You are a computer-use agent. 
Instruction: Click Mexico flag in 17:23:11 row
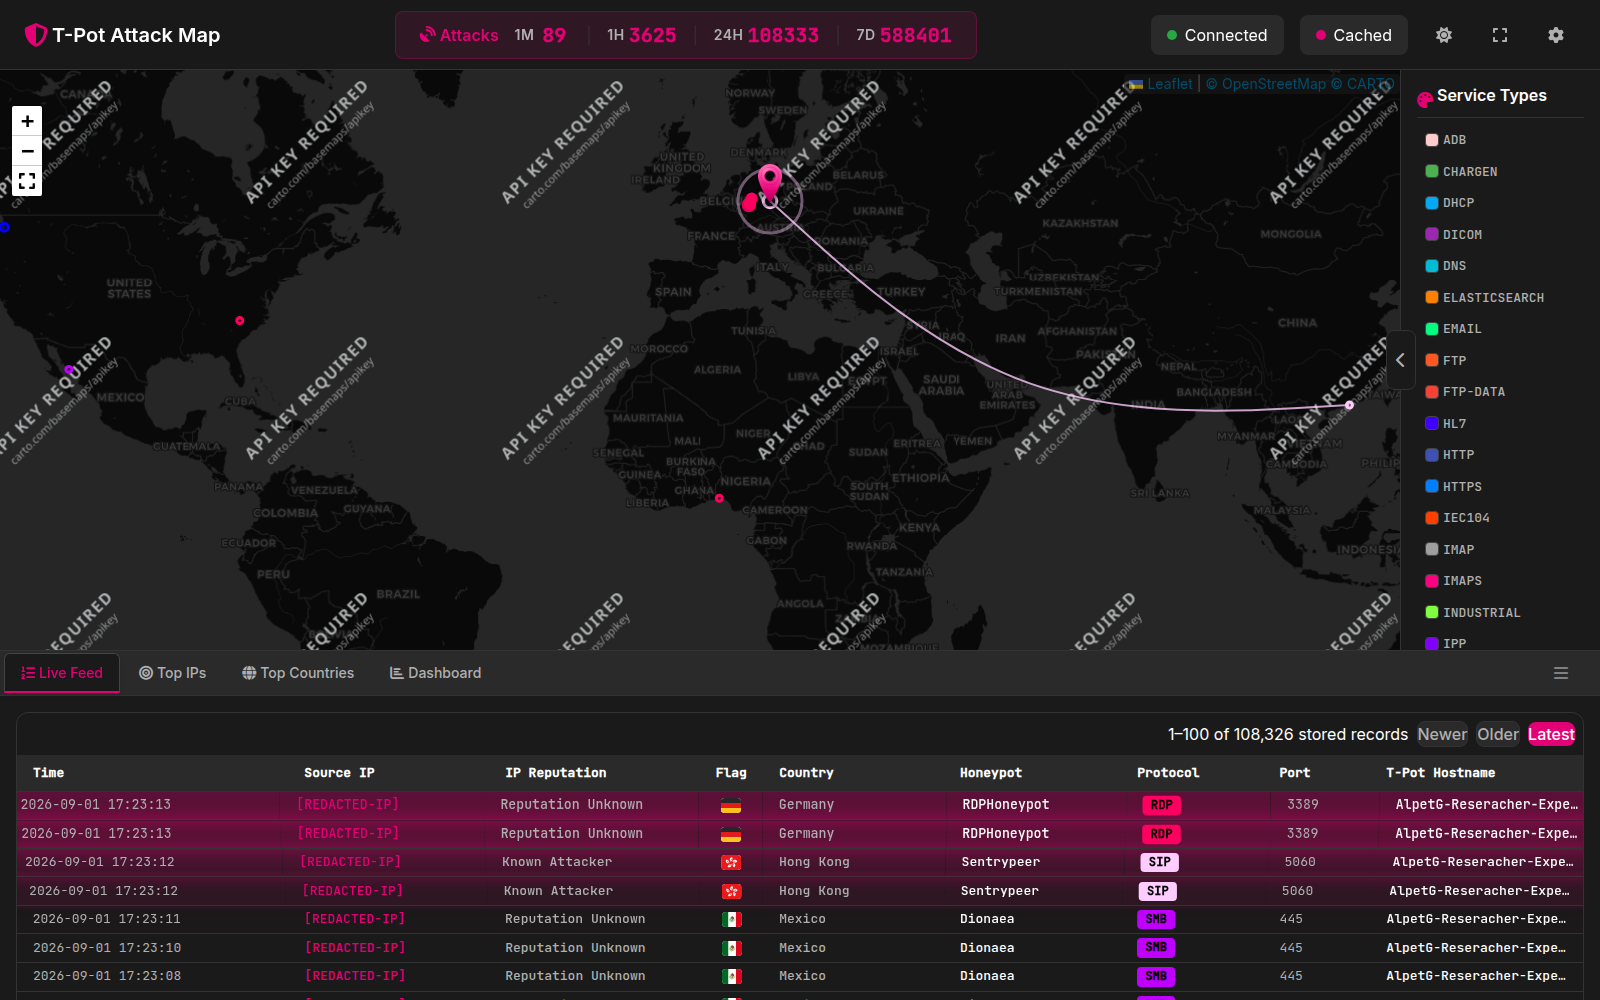[x=731, y=919]
